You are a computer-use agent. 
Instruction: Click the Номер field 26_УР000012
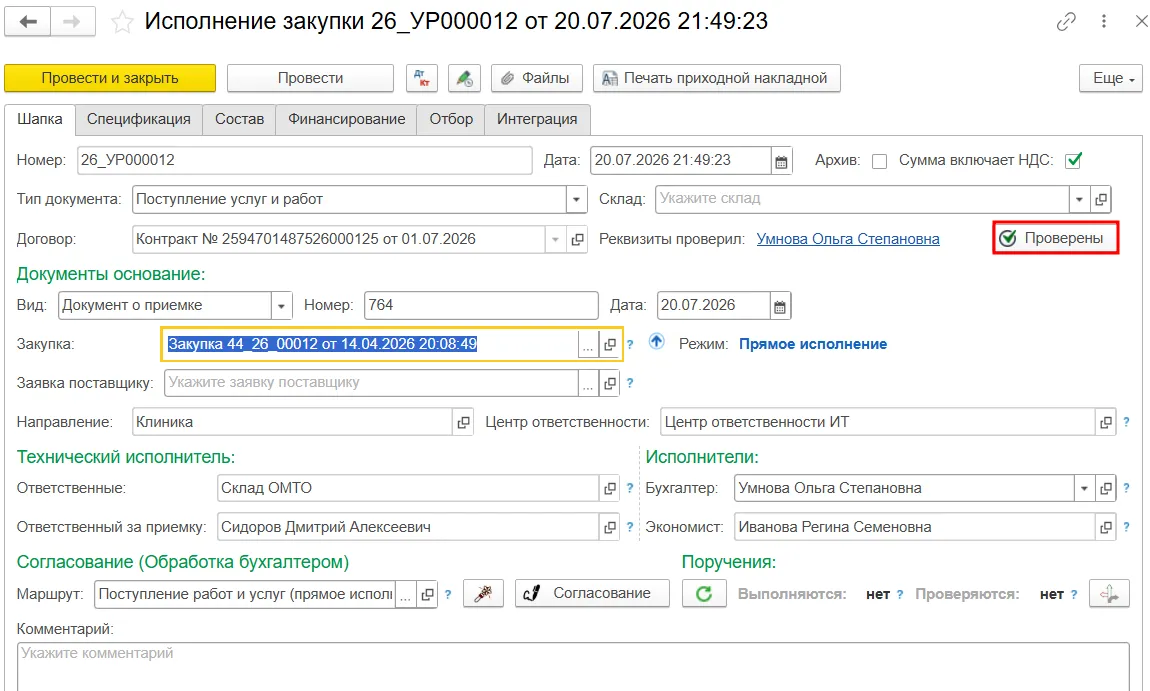coord(304,161)
